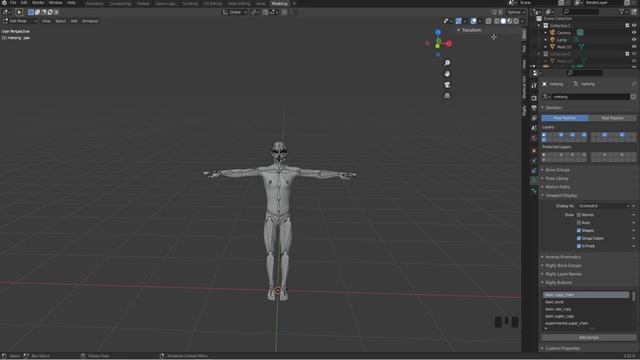Viewport: 640px width, 360px height.
Task: Click the Camera object icon in outliner
Action: (x=552, y=33)
